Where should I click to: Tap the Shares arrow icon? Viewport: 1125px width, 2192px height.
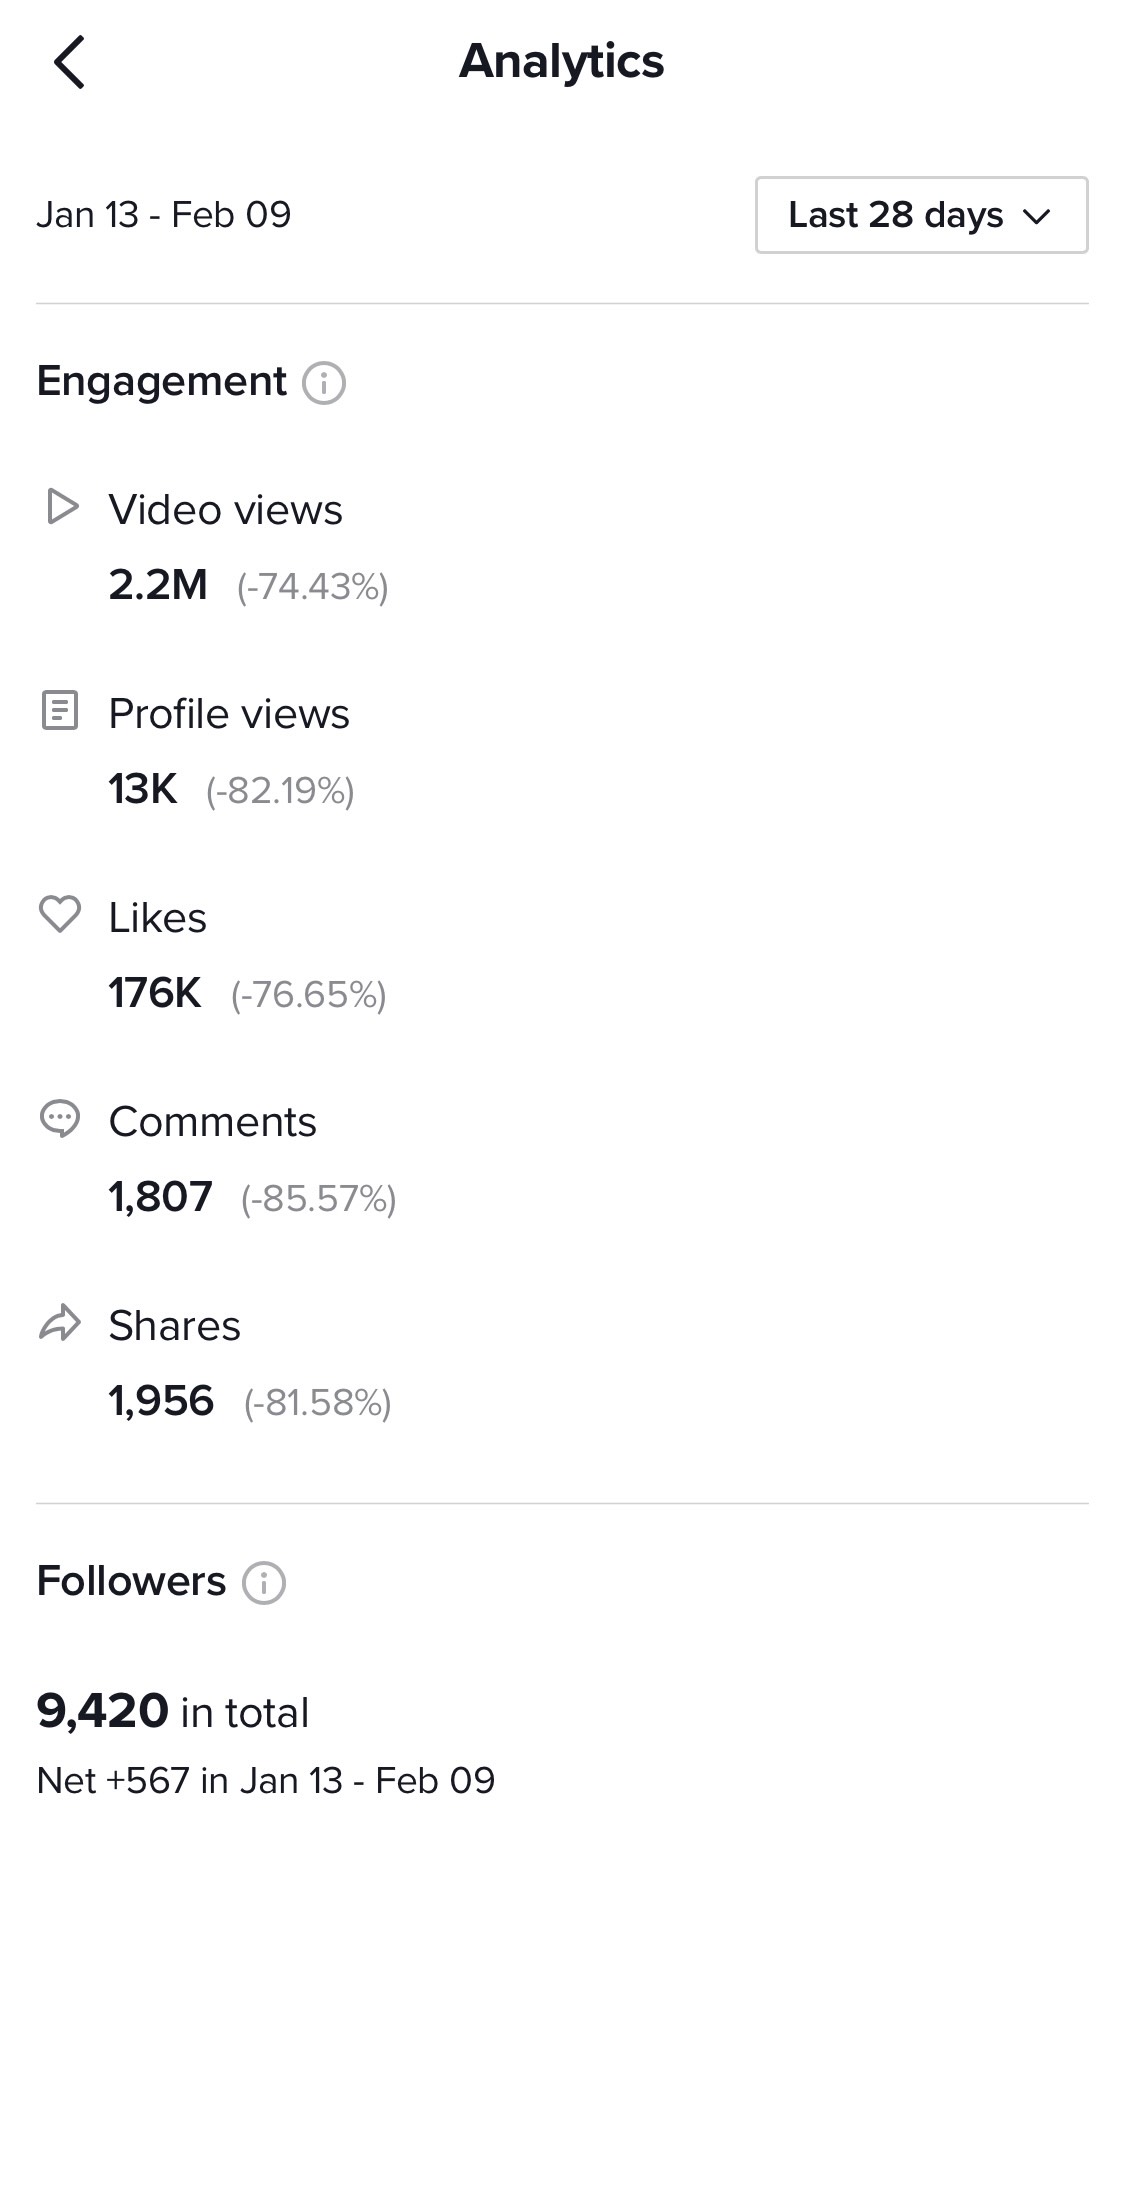60,1323
